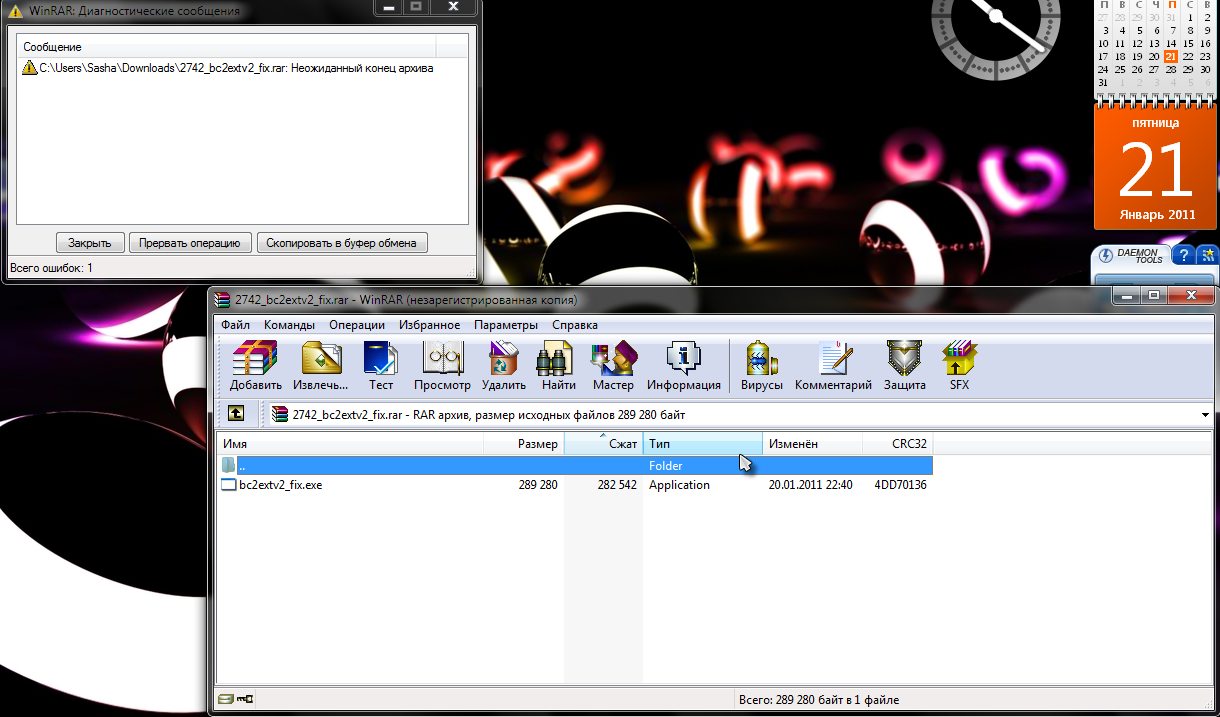Click the Закрыть button
Image resolution: width=1220 pixels, height=717 pixels.
[x=90, y=243]
